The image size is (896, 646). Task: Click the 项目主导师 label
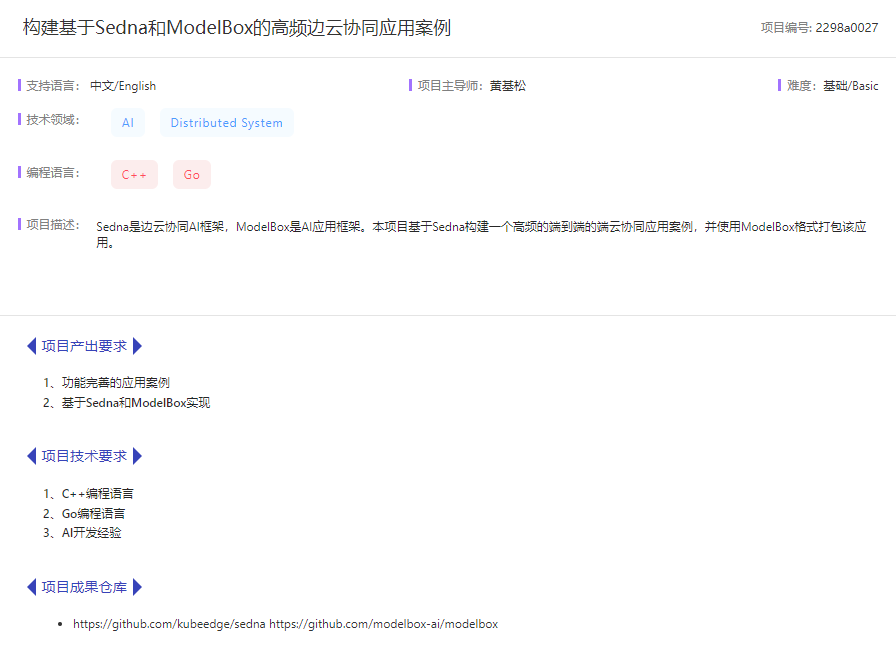pos(450,86)
